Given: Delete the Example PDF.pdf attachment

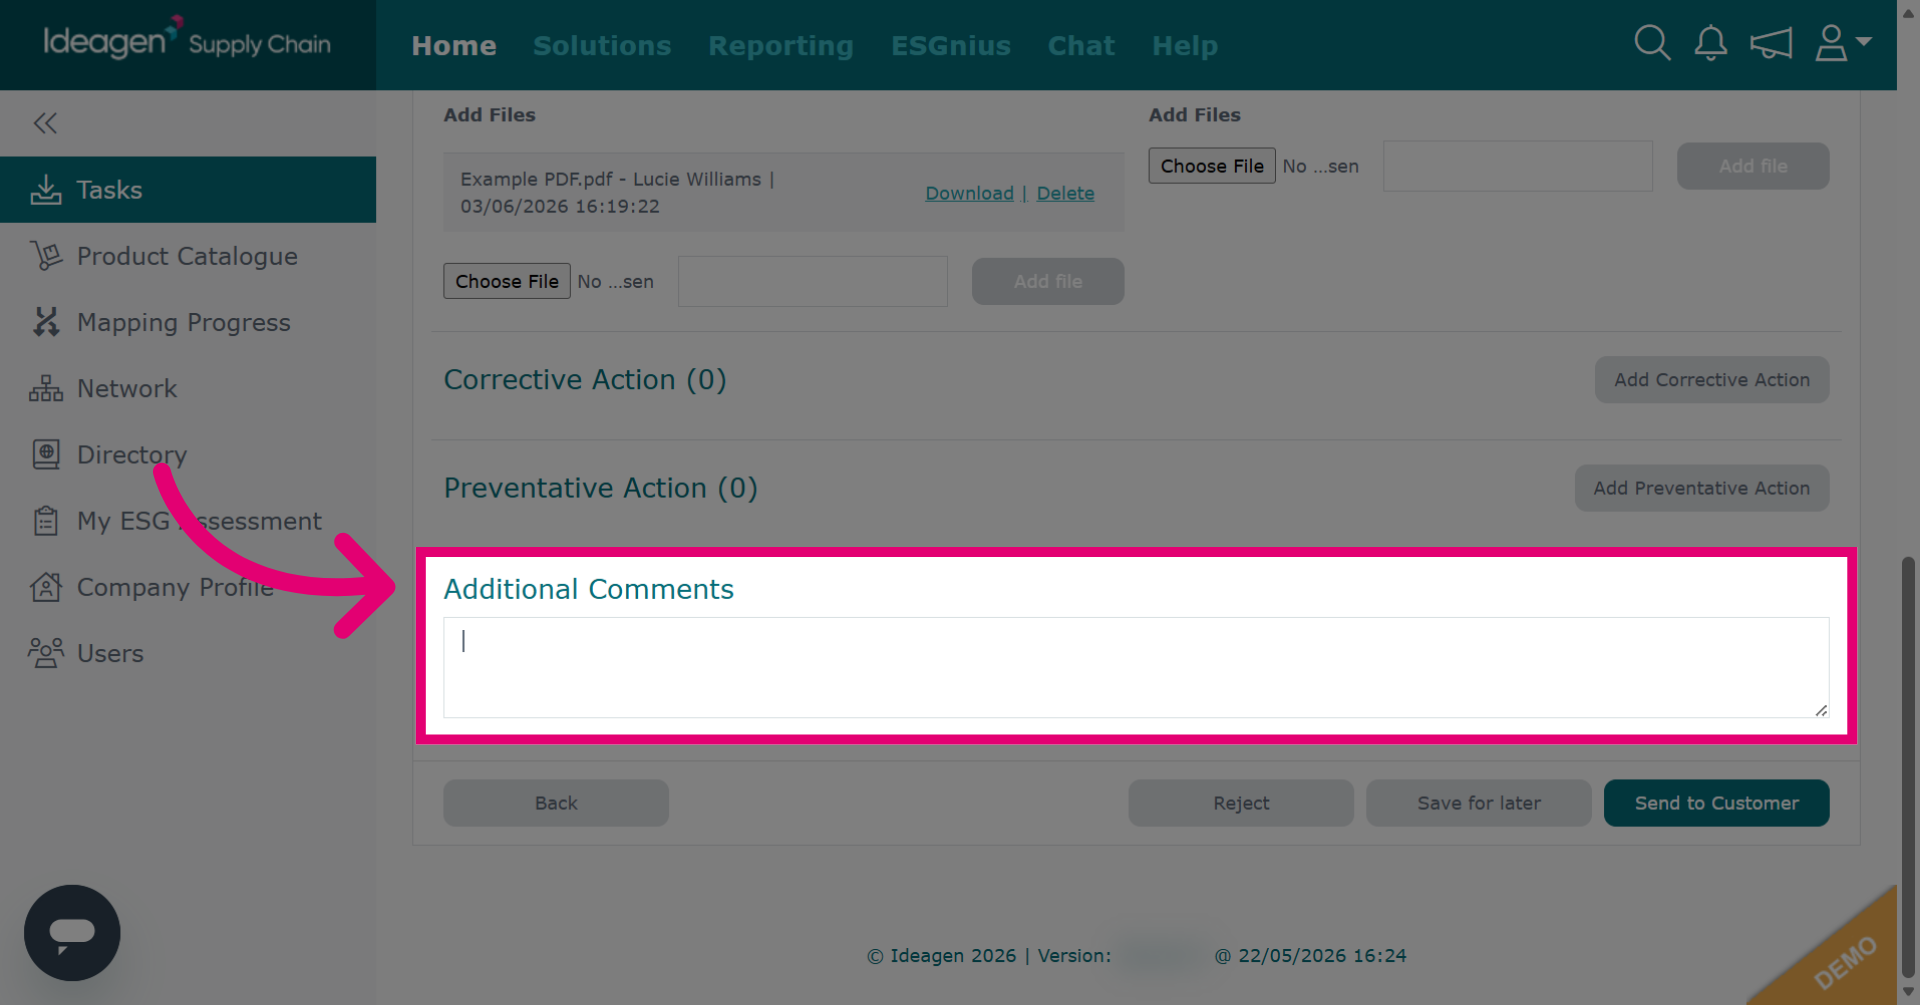Looking at the screenshot, I should point(1065,193).
